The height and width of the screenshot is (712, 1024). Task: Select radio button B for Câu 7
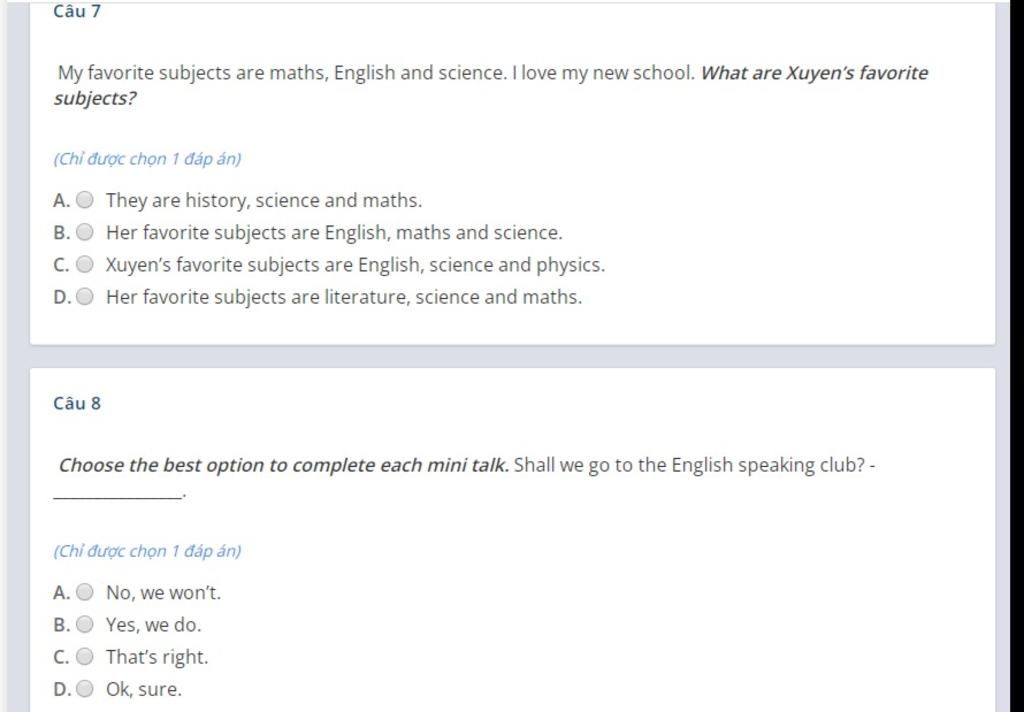tap(85, 232)
